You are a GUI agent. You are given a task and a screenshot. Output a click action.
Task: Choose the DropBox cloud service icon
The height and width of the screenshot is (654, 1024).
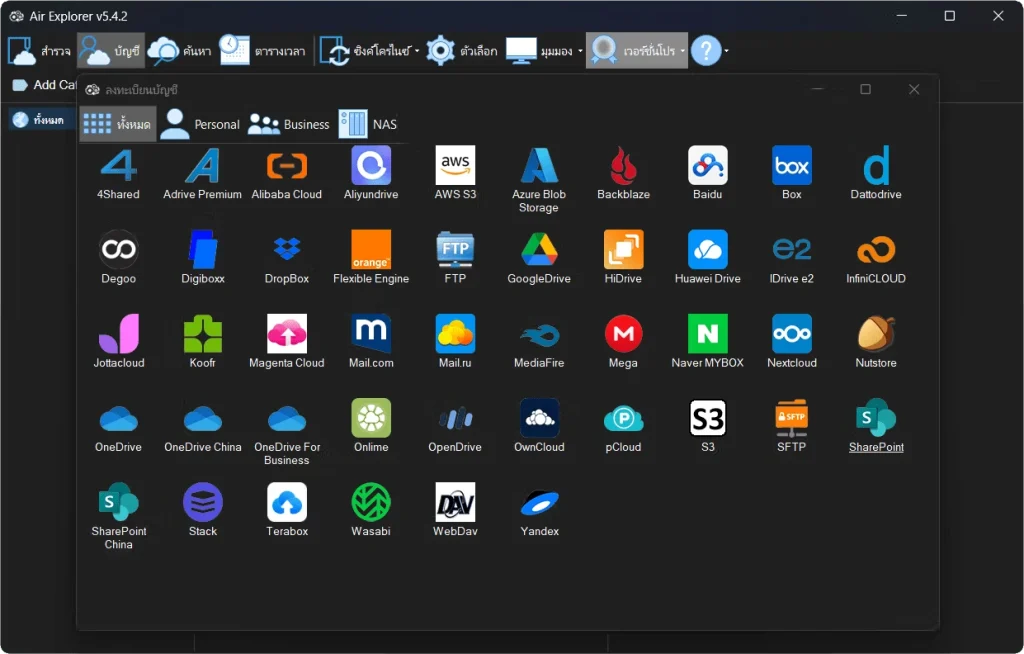[287, 250]
